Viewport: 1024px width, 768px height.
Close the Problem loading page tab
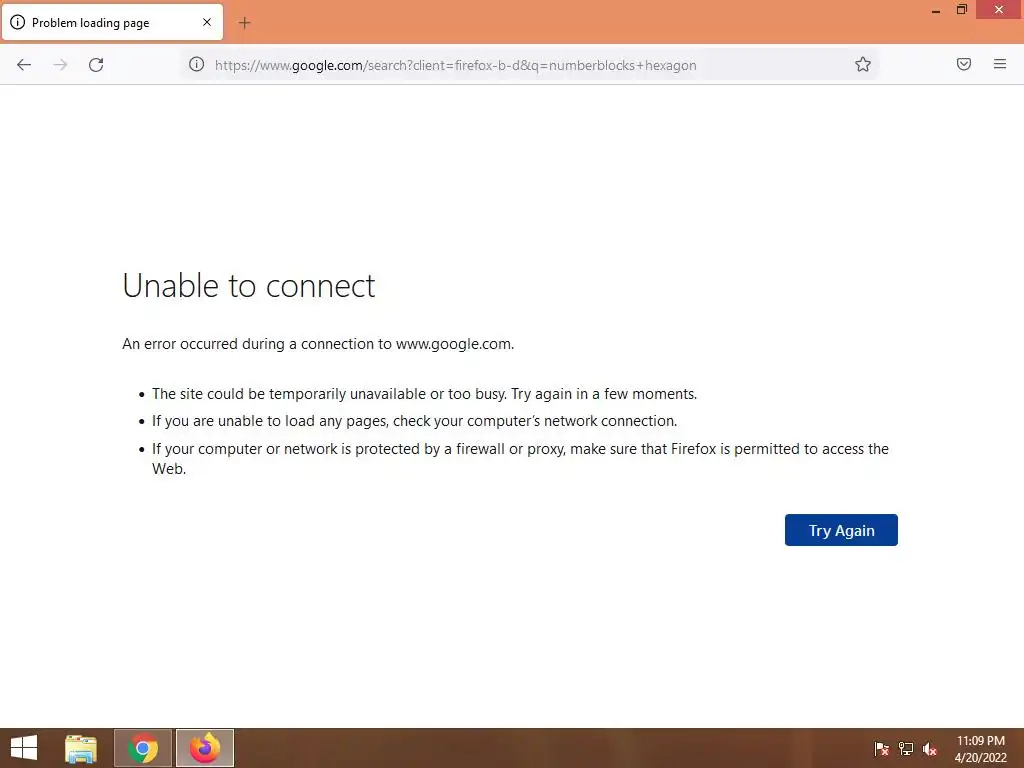pyautogui.click(x=207, y=22)
